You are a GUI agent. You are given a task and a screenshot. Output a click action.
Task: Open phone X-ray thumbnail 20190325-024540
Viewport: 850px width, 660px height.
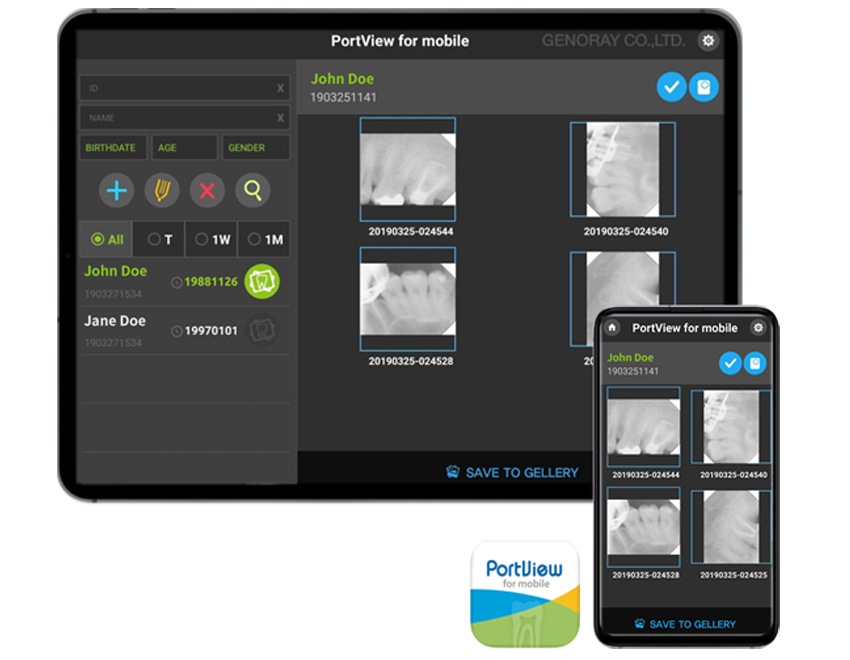pos(731,427)
